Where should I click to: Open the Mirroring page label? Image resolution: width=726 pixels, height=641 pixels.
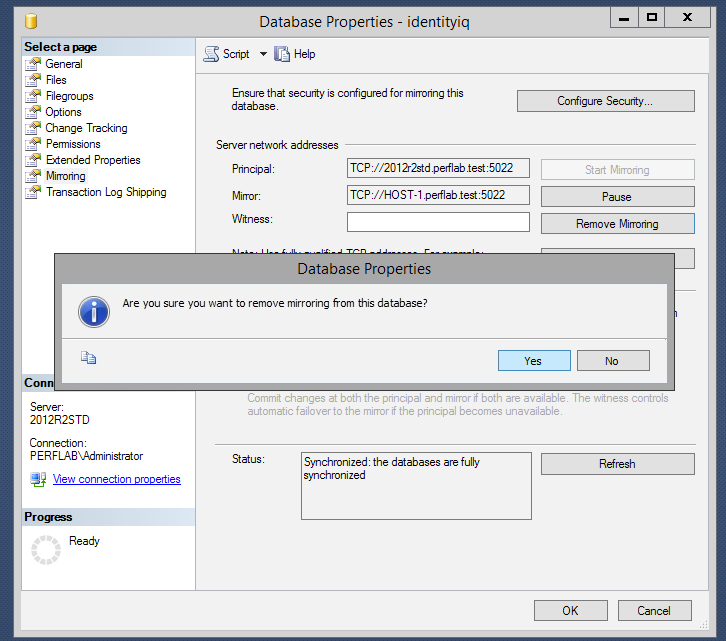[66, 176]
